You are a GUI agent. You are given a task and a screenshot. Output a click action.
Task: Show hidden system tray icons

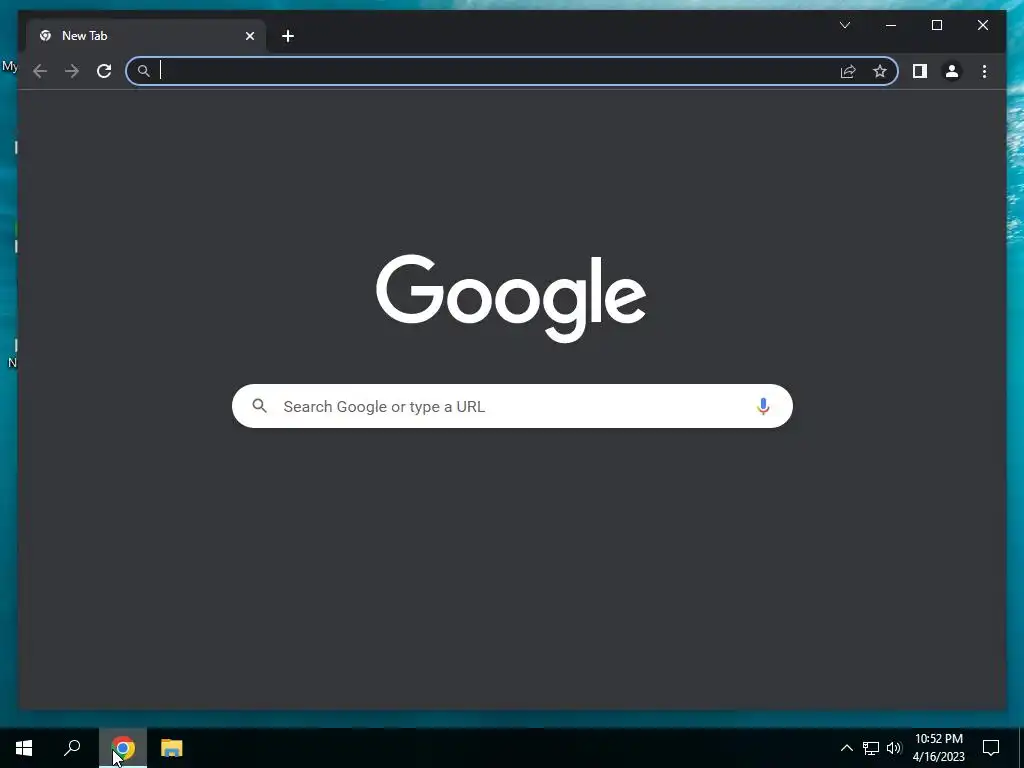click(x=846, y=748)
